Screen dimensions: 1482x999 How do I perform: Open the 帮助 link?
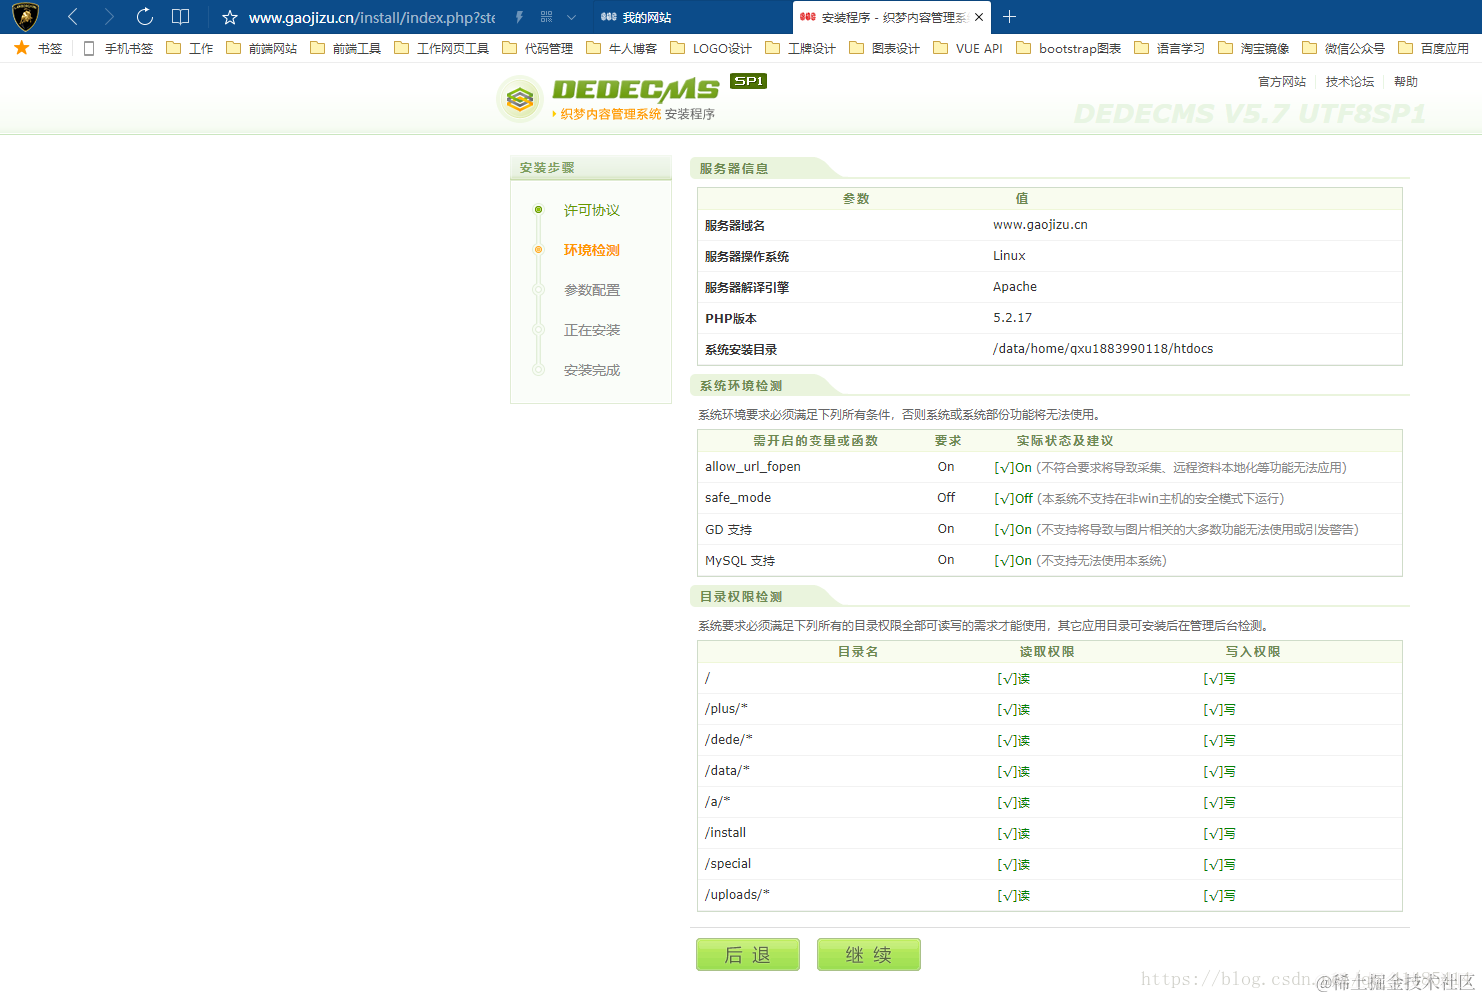tap(1406, 82)
